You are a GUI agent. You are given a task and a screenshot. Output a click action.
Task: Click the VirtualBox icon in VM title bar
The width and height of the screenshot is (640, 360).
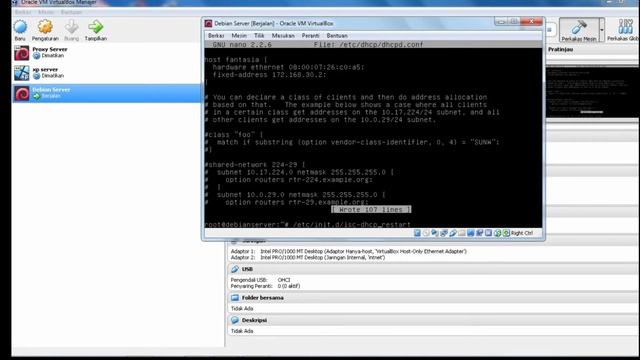click(209, 24)
